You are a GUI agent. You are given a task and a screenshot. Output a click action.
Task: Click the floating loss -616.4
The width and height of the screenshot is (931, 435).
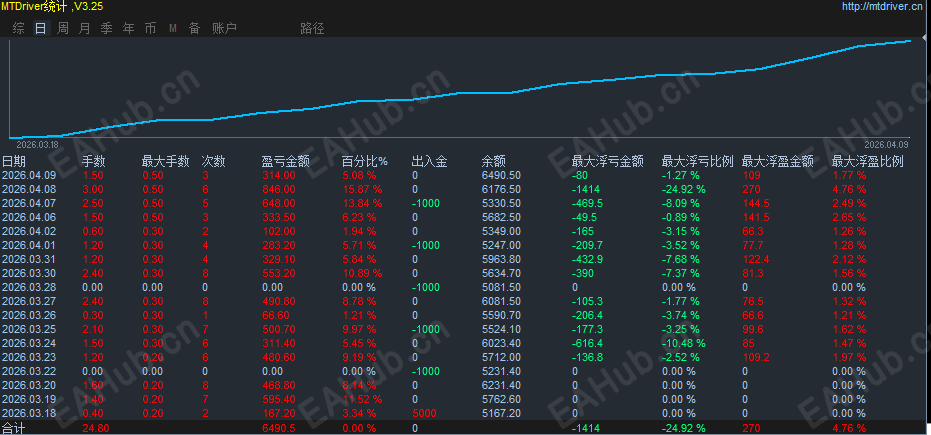pyautogui.click(x=587, y=342)
